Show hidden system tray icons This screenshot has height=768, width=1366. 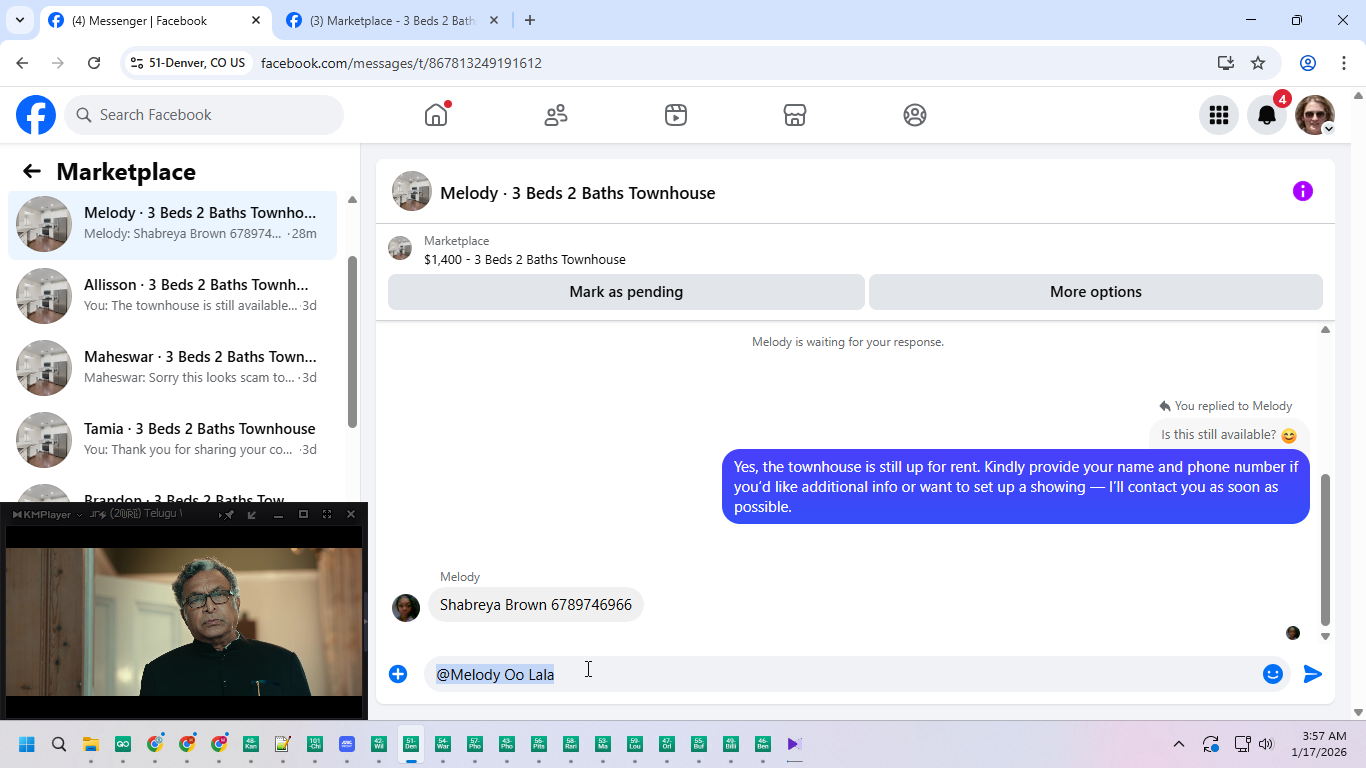1179,744
